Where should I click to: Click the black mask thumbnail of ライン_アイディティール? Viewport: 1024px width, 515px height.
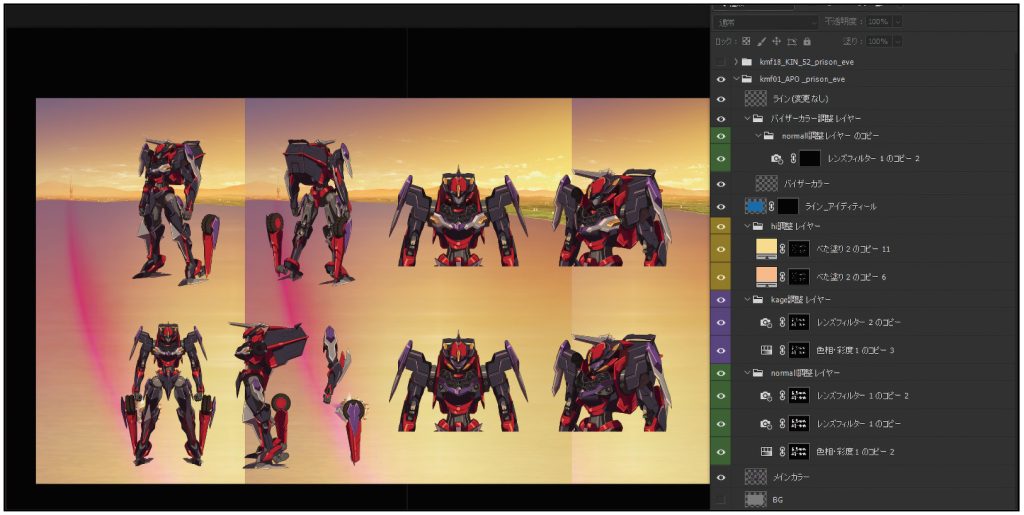click(x=788, y=206)
